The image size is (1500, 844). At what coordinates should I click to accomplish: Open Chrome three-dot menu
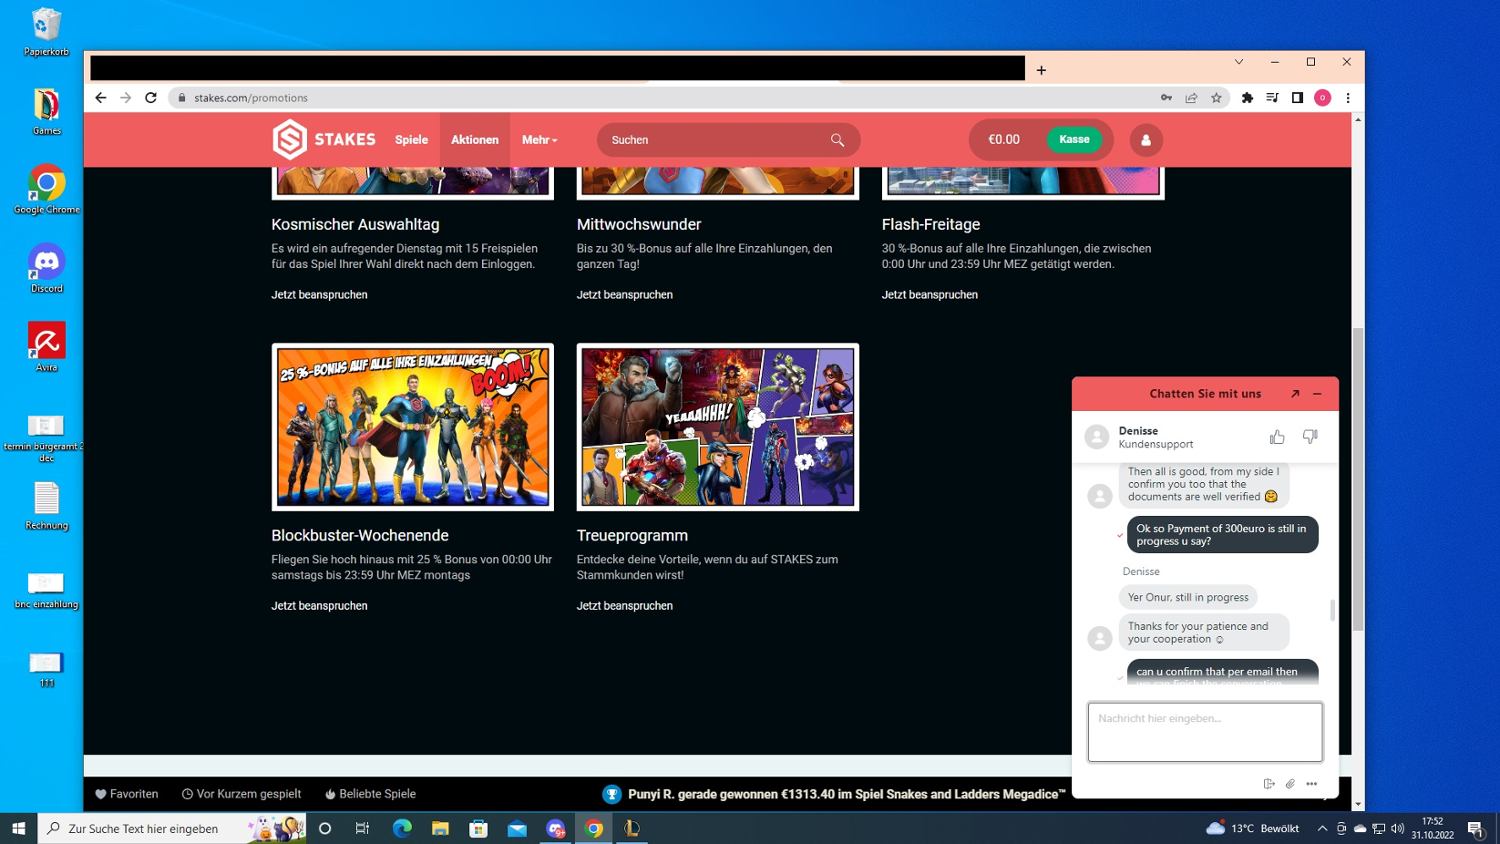(1348, 98)
